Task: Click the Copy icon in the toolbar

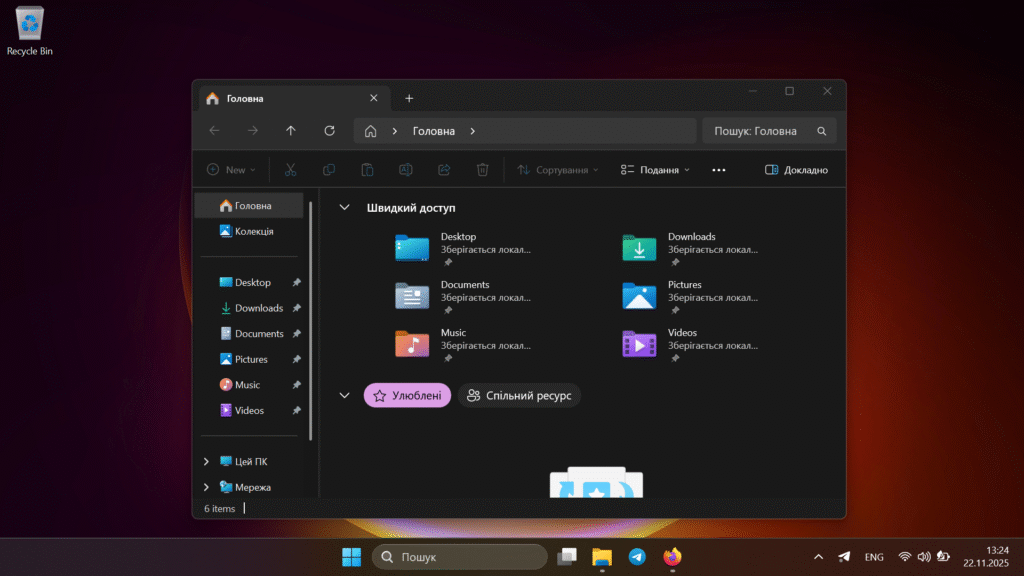Action: tap(329, 169)
